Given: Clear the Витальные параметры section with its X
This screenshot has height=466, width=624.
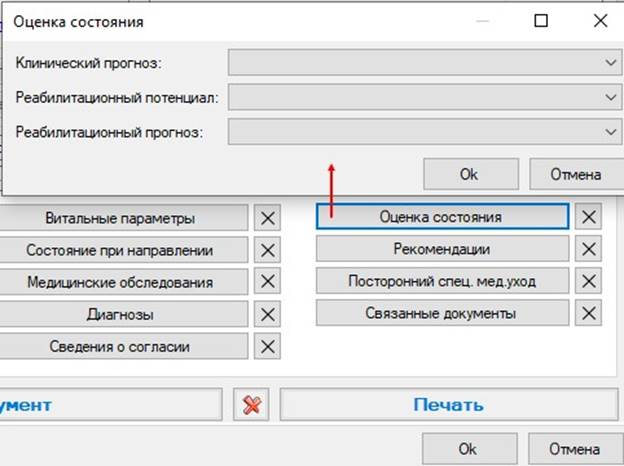Looking at the screenshot, I should pyautogui.click(x=267, y=218).
